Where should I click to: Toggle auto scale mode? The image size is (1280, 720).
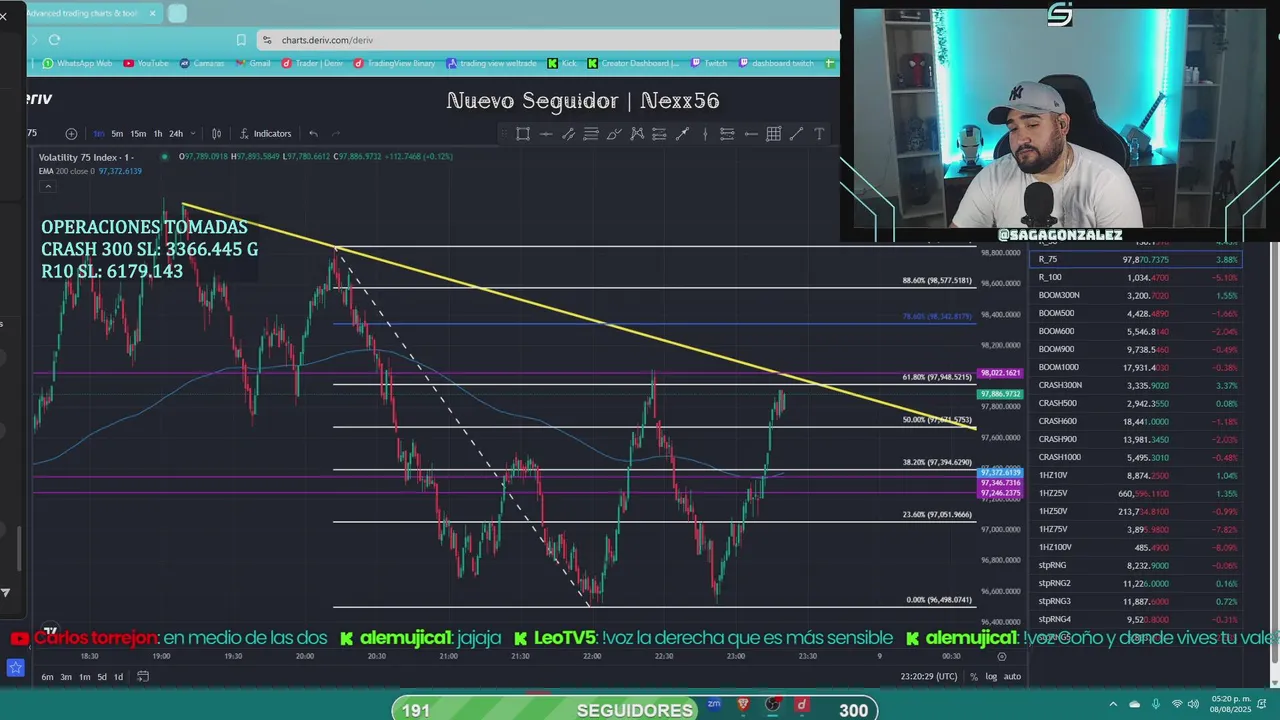pos(1012,677)
